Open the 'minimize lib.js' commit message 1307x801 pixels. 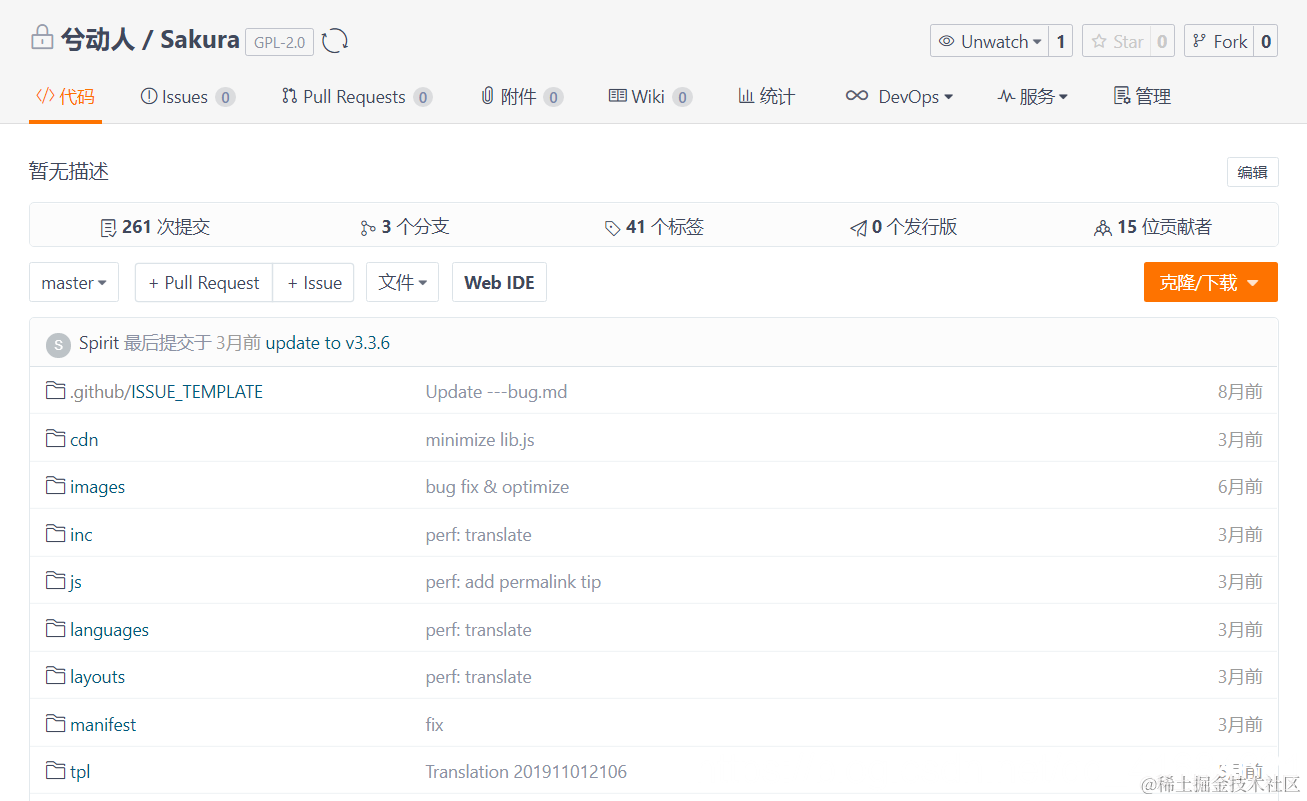480,440
